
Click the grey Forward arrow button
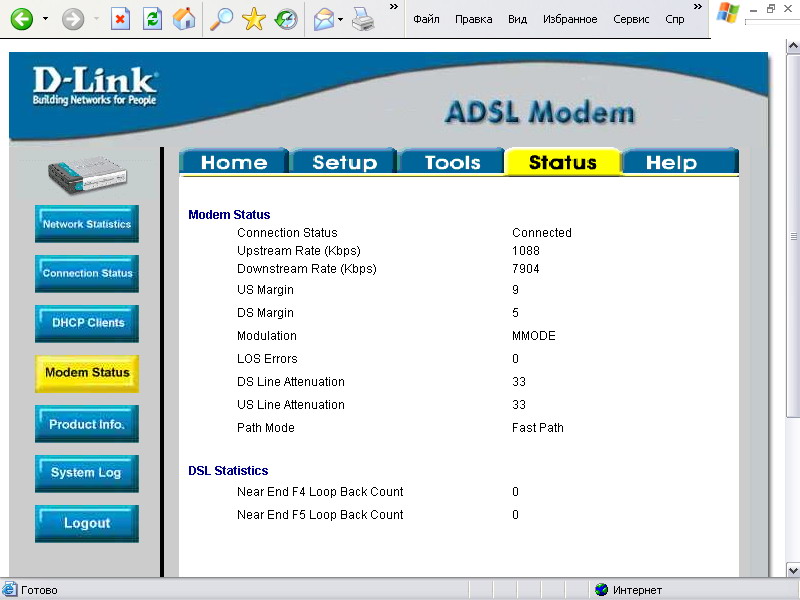click(73, 19)
